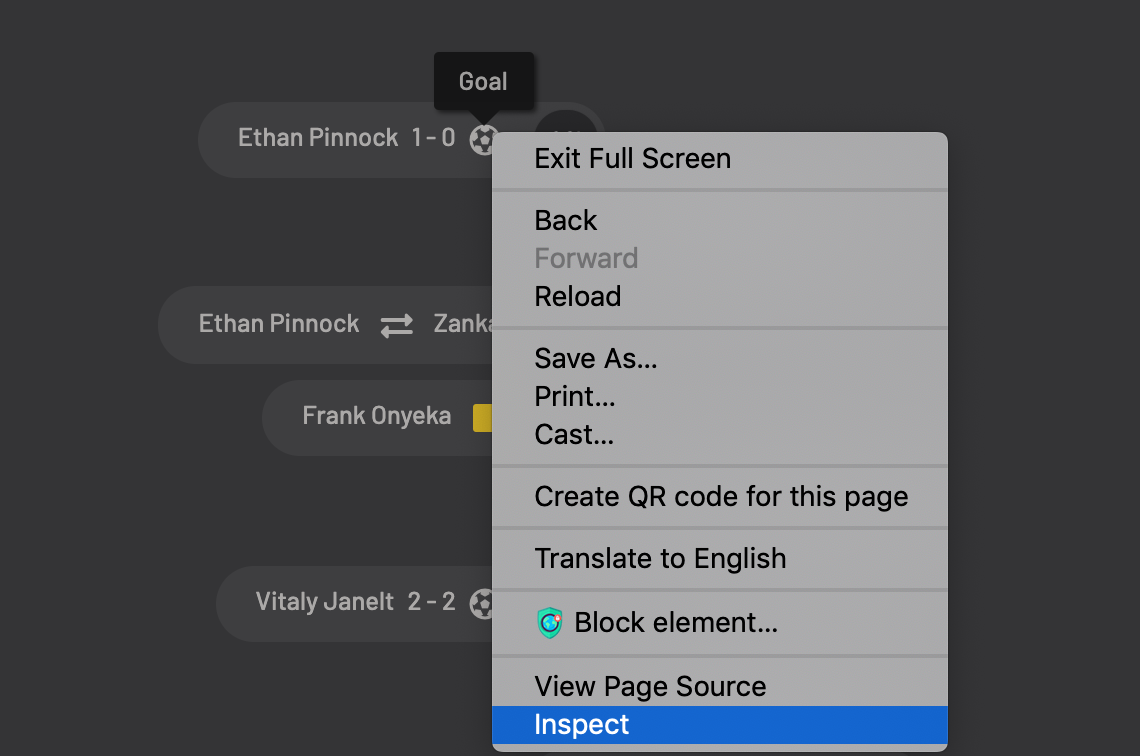
Task: Click Ethan Pinnock's name in the 1 - 0 event
Action: point(318,138)
